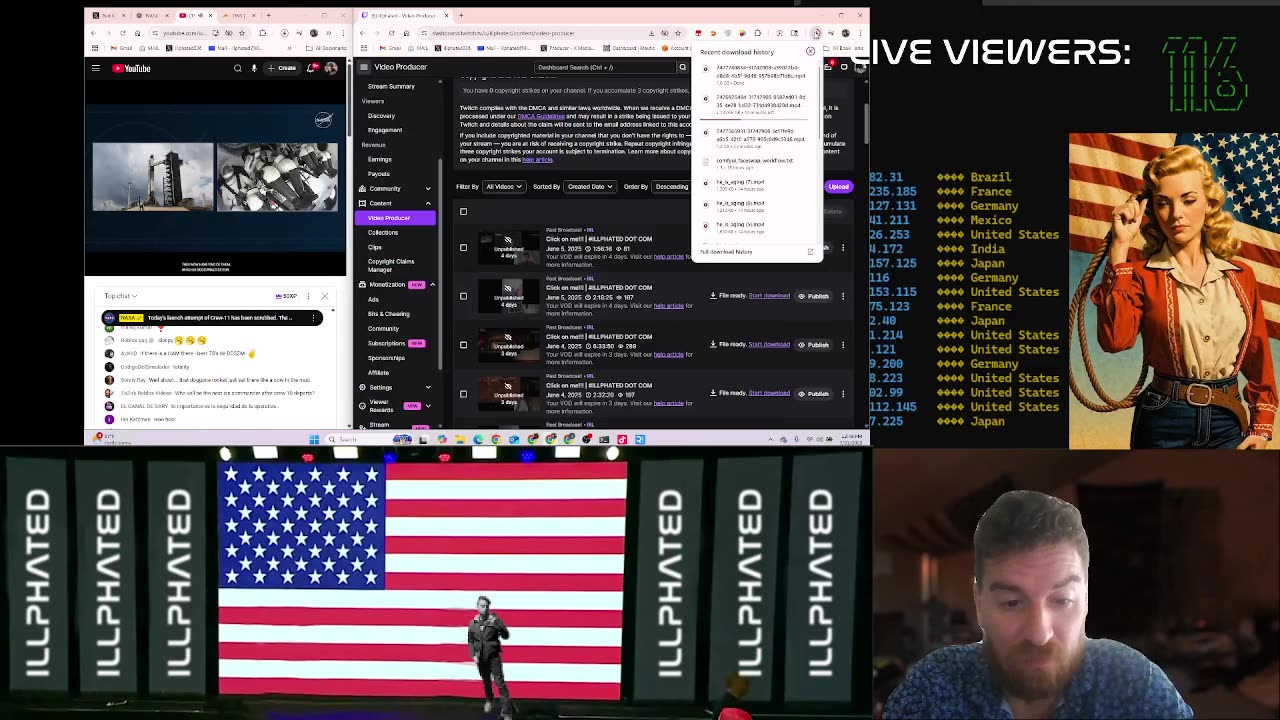Open Subscriptions in the sidebar
1280x720 pixels.
(386, 343)
